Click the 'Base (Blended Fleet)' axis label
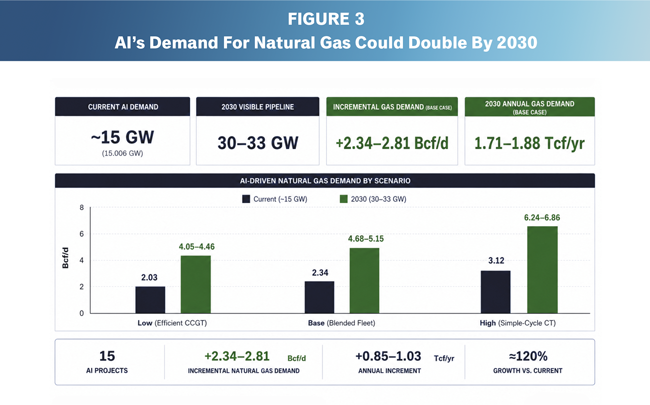650x405 pixels. click(342, 323)
